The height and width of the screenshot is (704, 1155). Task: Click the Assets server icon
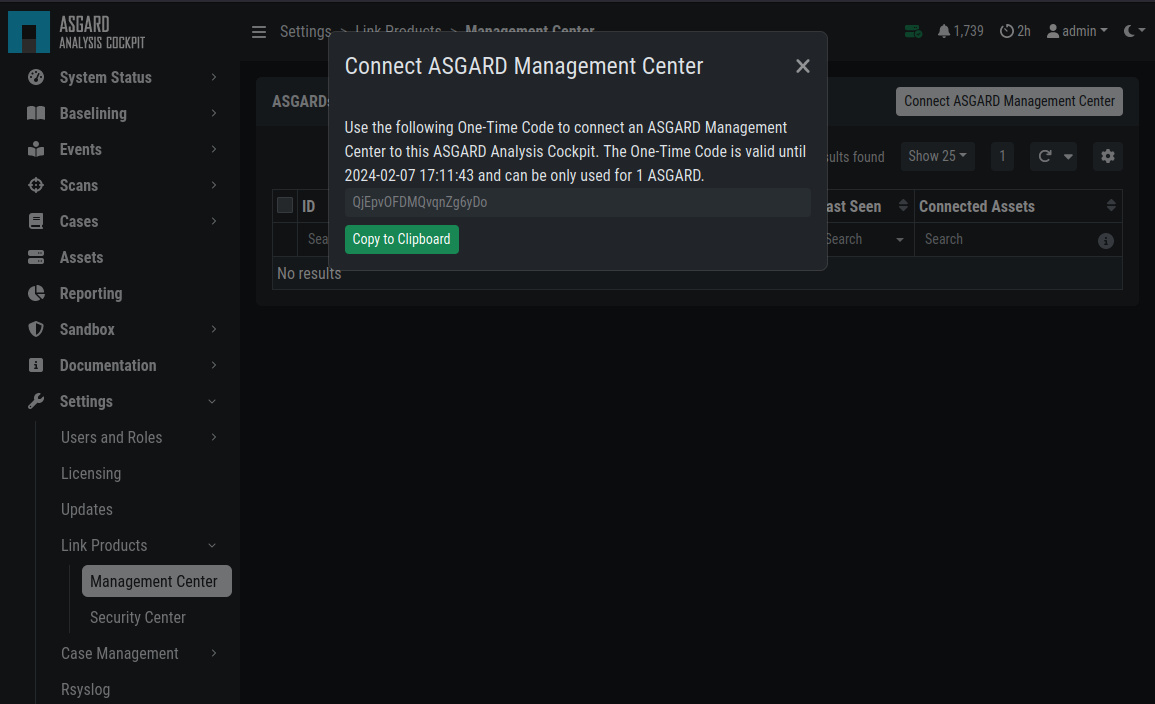(x=35, y=258)
